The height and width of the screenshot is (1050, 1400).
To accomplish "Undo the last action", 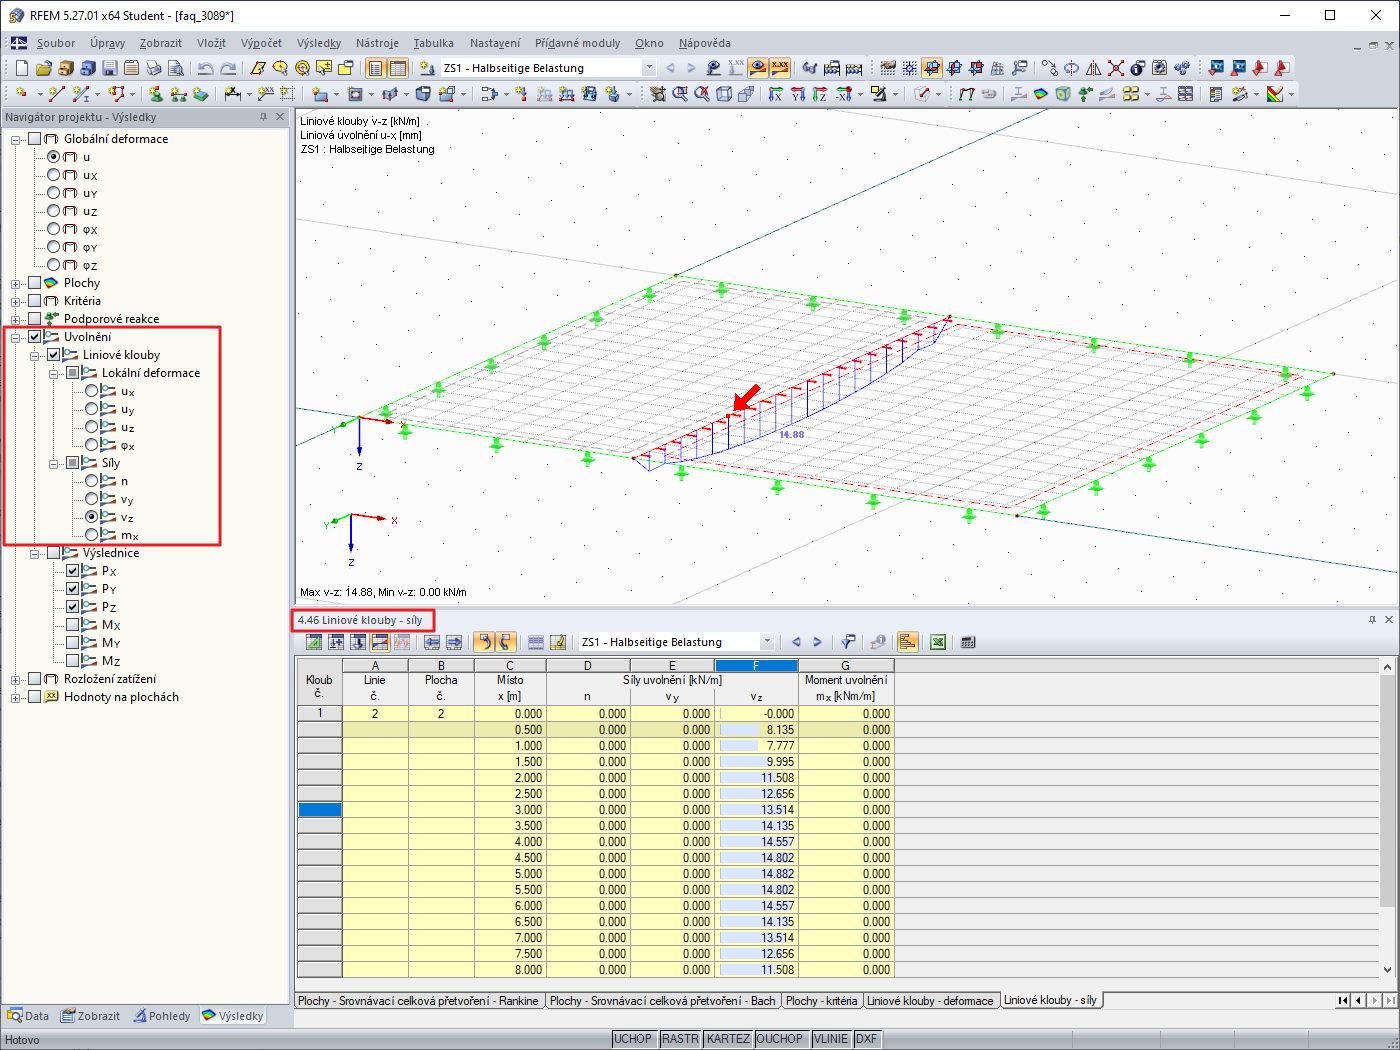I will 205,68.
